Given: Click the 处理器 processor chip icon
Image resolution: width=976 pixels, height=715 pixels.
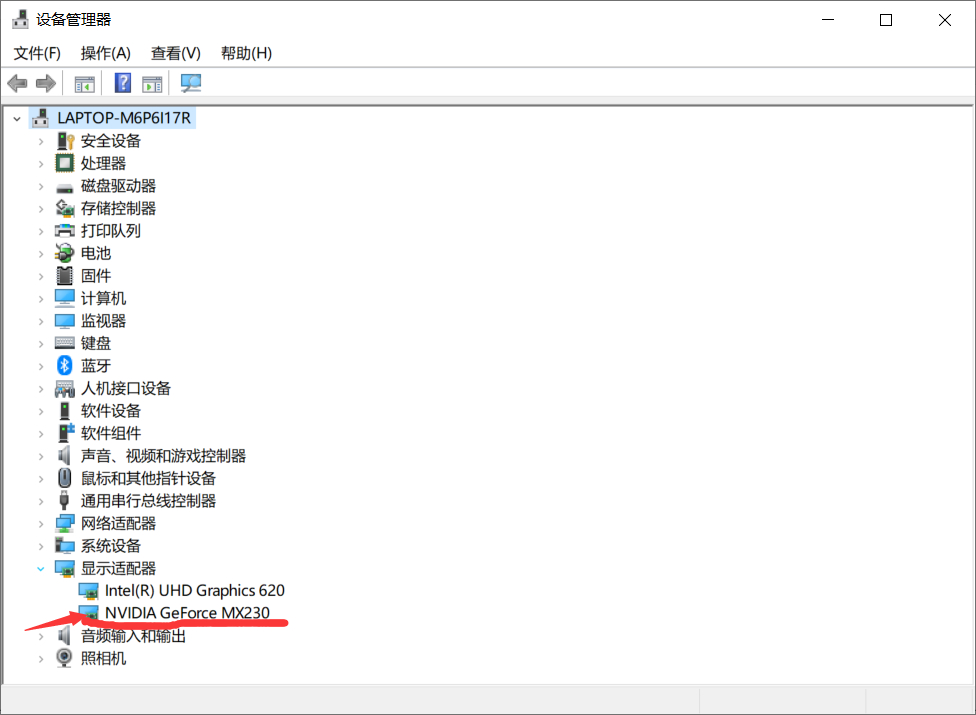Looking at the screenshot, I should pyautogui.click(x=65, y=164).
